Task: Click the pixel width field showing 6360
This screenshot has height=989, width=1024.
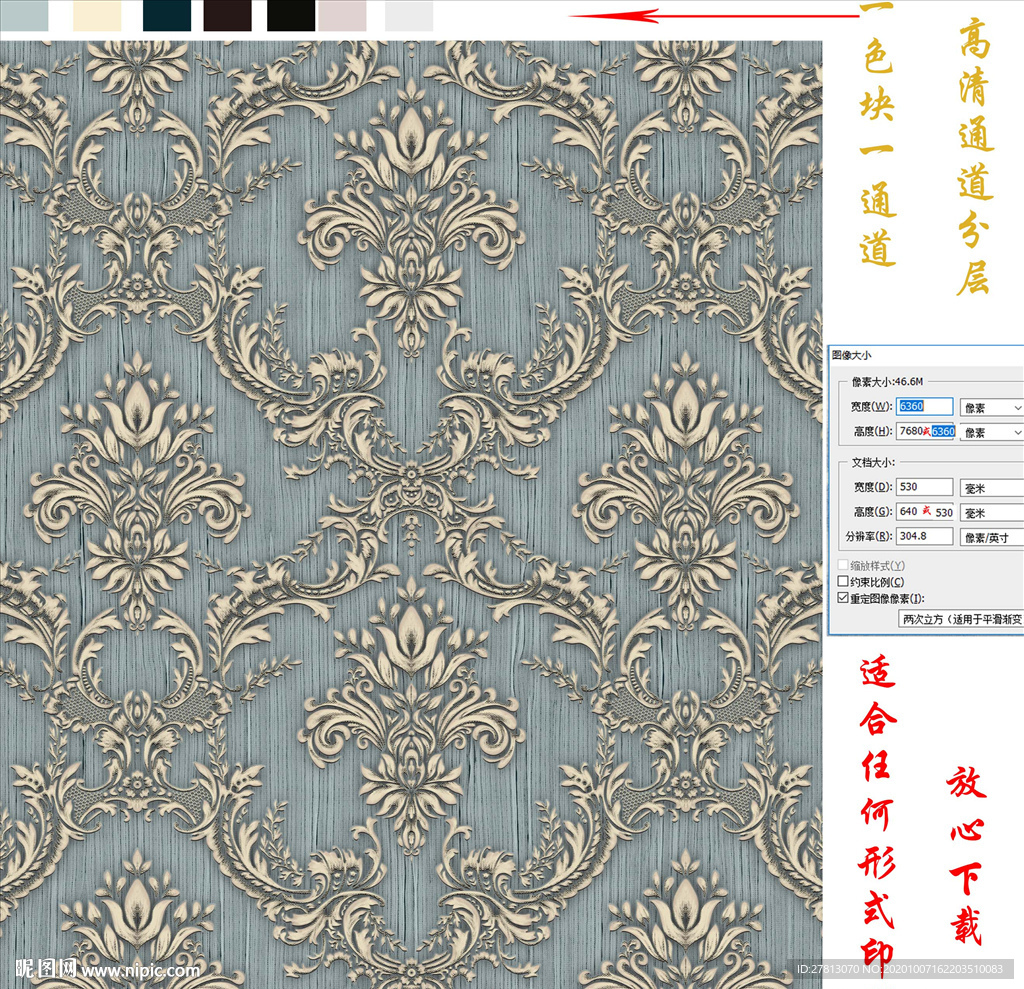Action: 924,406
